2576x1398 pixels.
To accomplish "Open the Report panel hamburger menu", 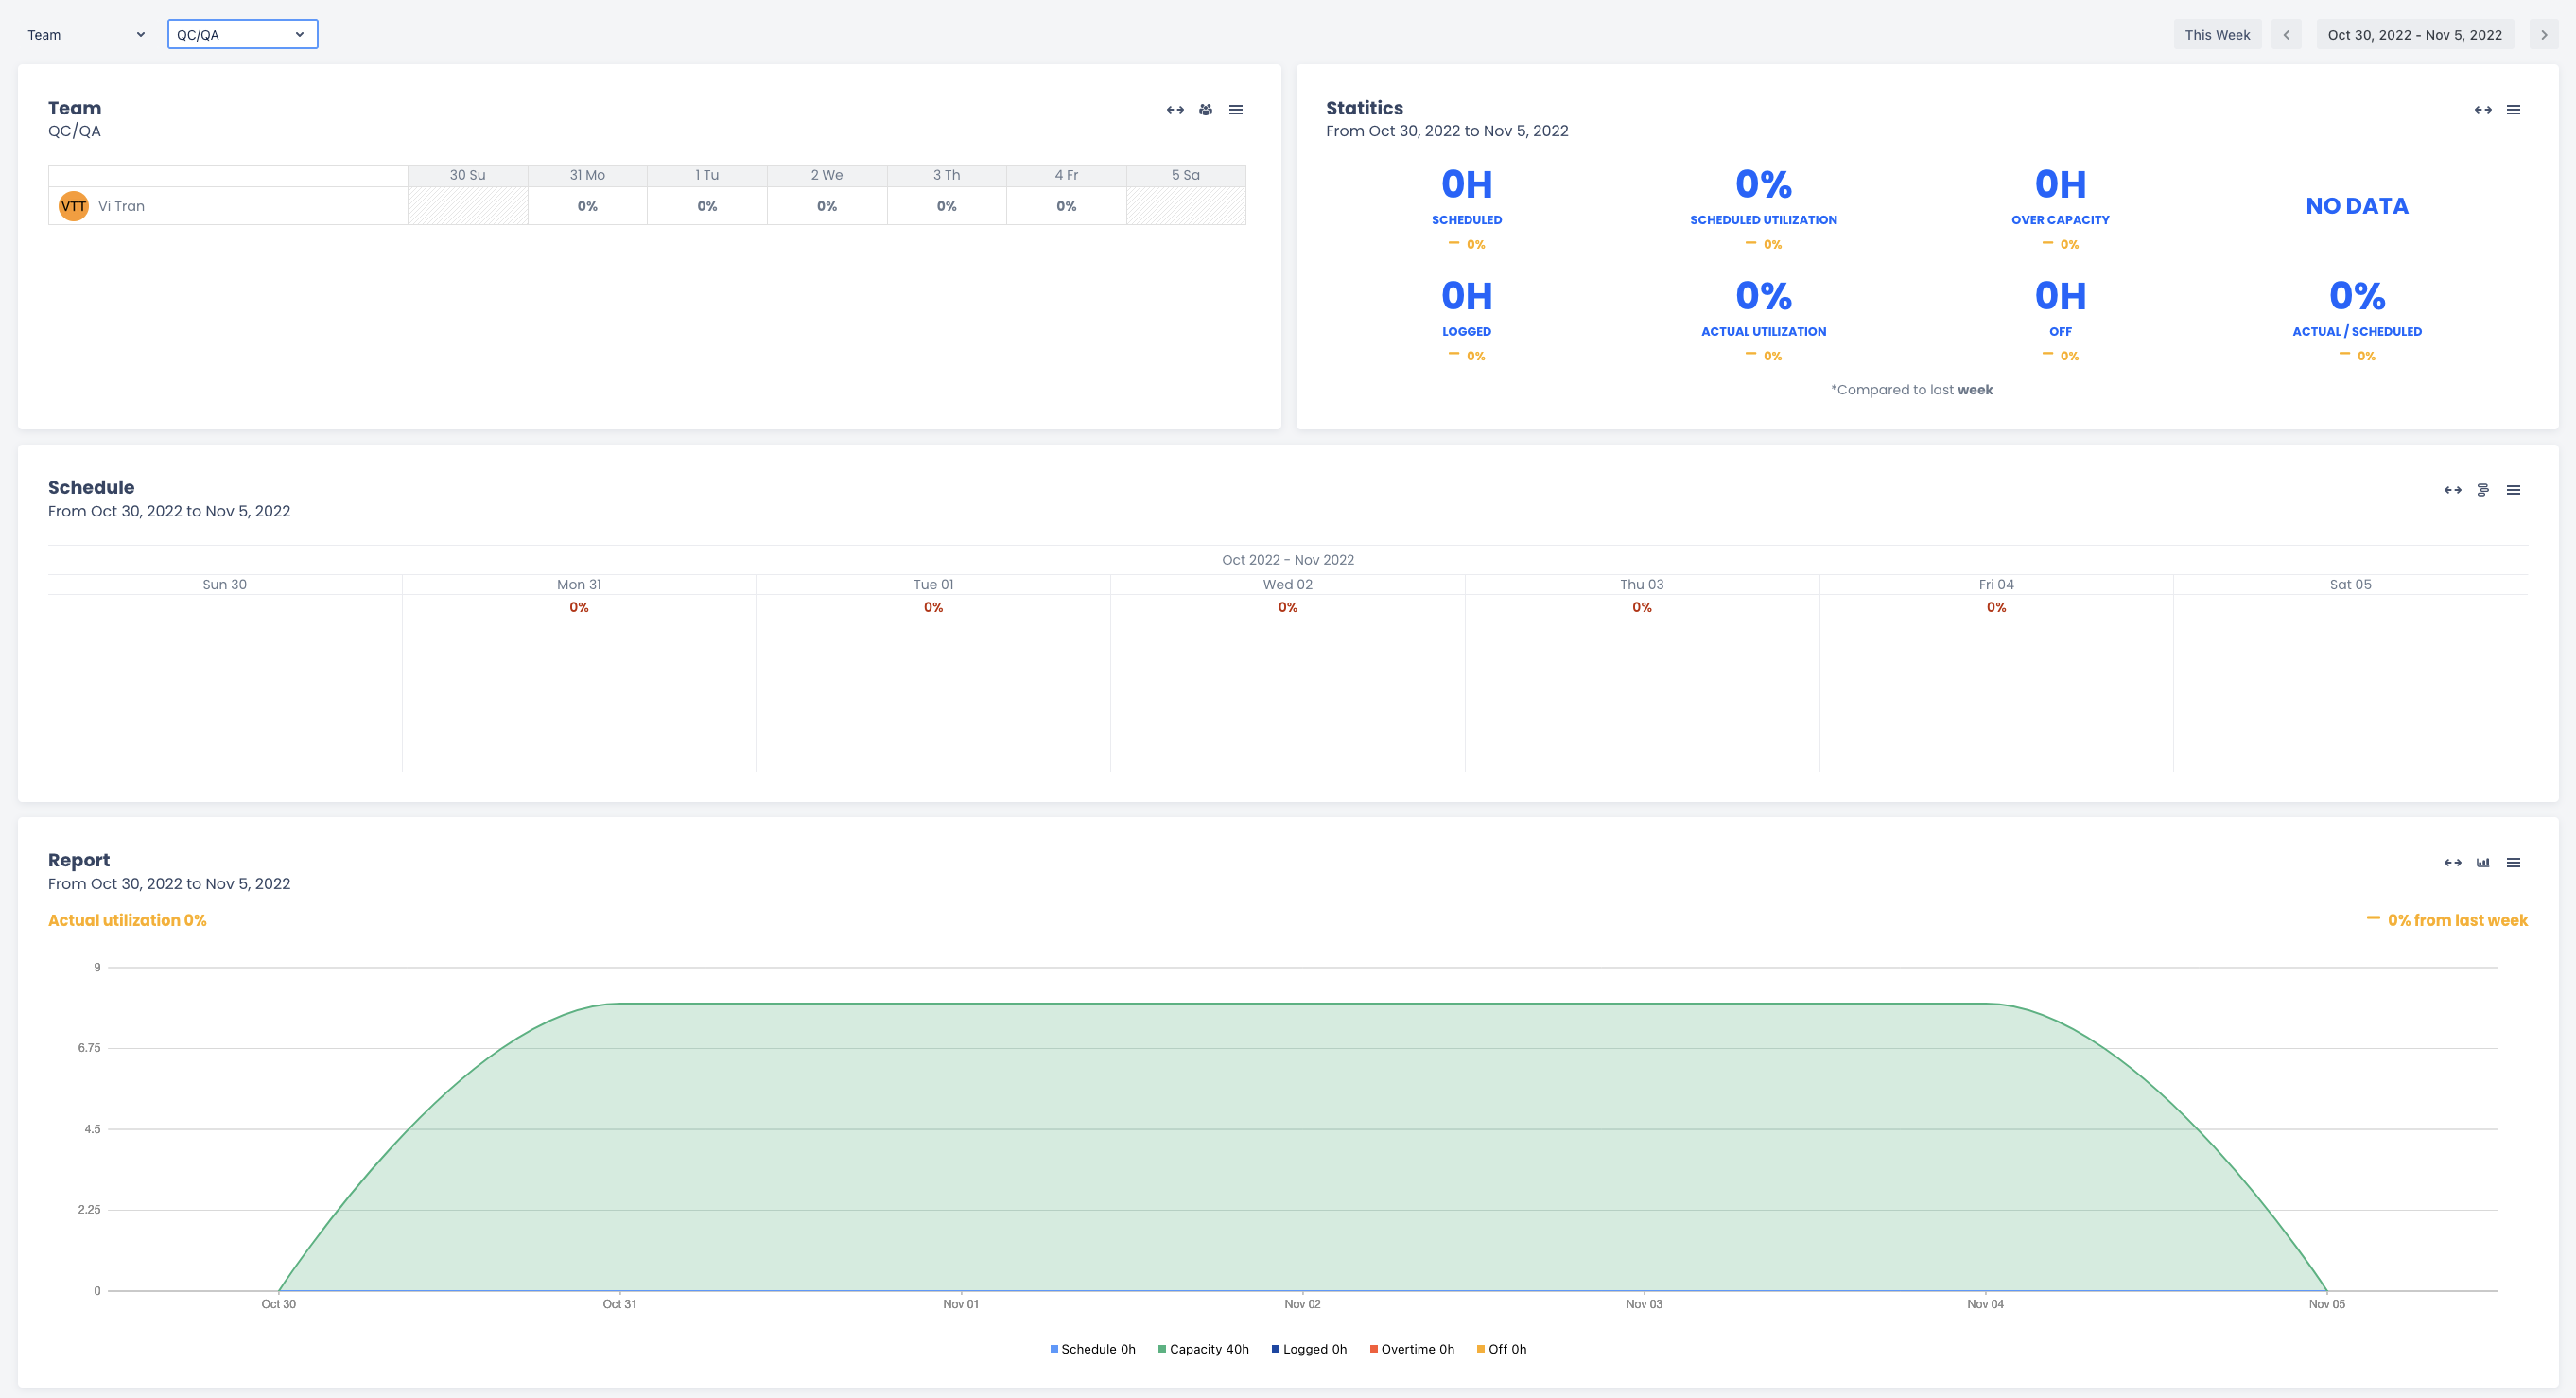I will tap(2513, 863).
